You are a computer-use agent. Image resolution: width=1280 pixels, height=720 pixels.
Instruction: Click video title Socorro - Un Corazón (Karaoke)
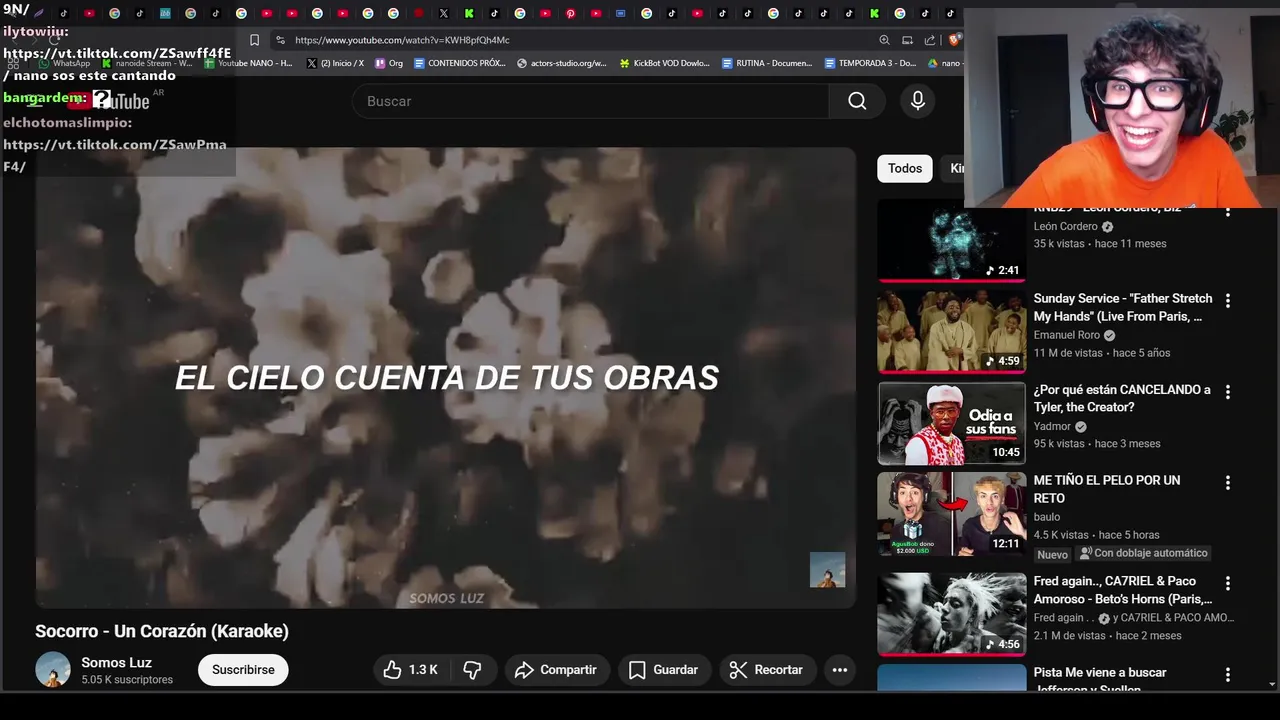[162, 631]
